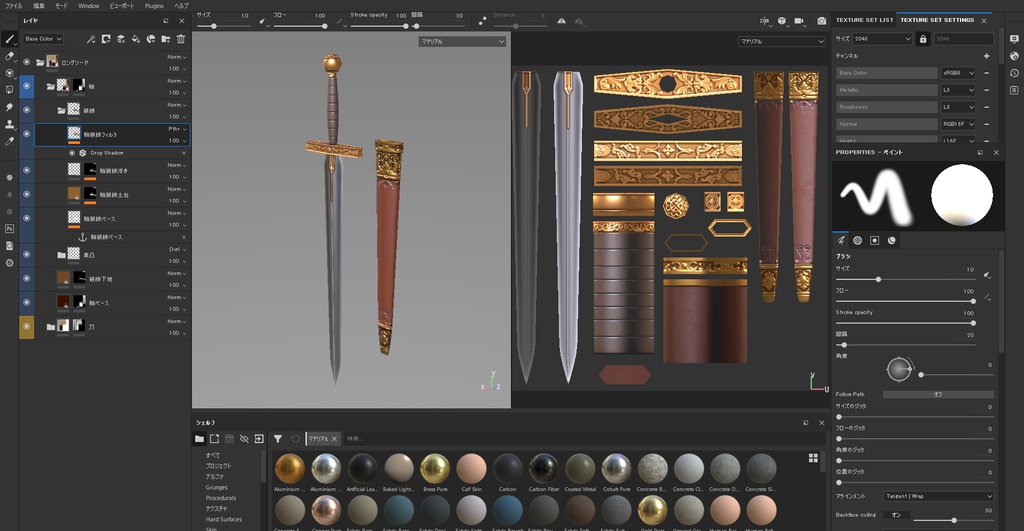Add a new paint layer

(x=121, y=39)
